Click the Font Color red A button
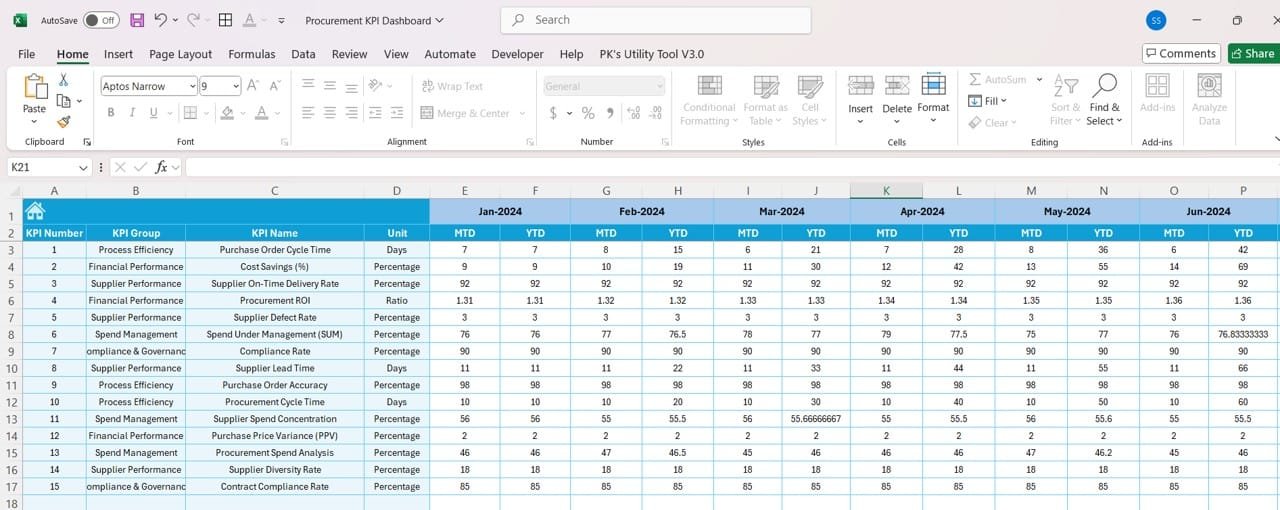1280x510 pixels. point(262,113)
